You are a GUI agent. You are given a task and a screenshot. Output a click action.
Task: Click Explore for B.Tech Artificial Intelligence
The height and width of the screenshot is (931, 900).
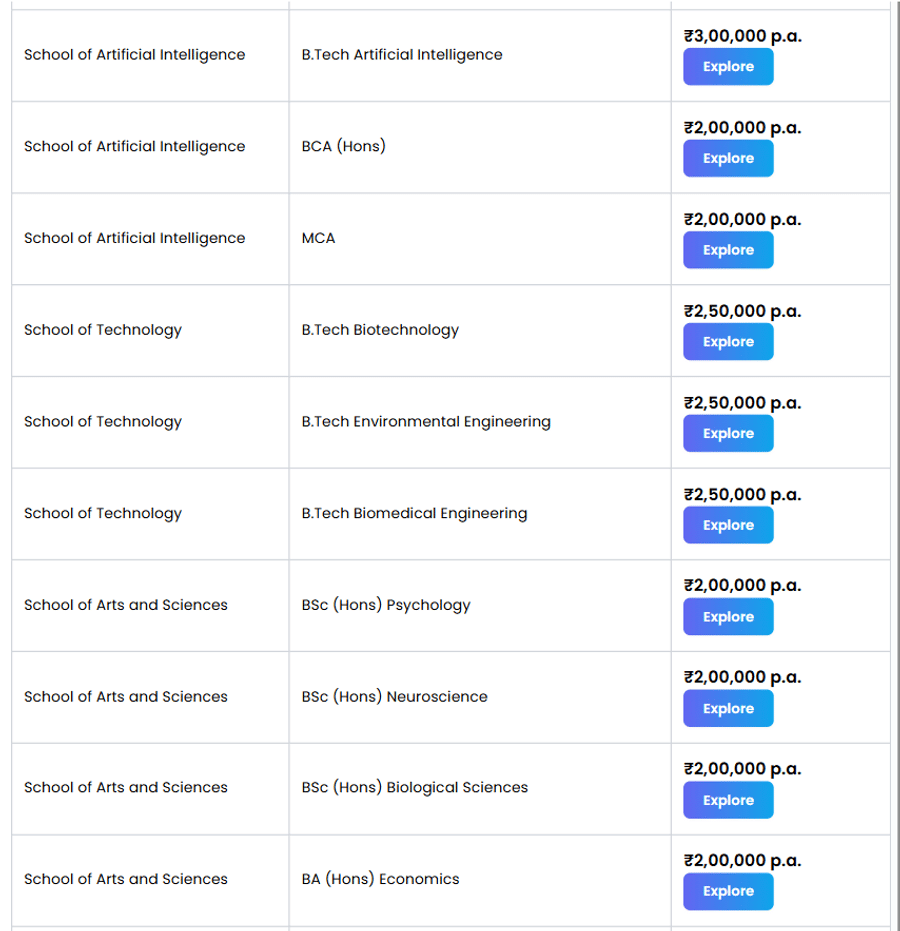pyautogui.click(x=727, y=66)
